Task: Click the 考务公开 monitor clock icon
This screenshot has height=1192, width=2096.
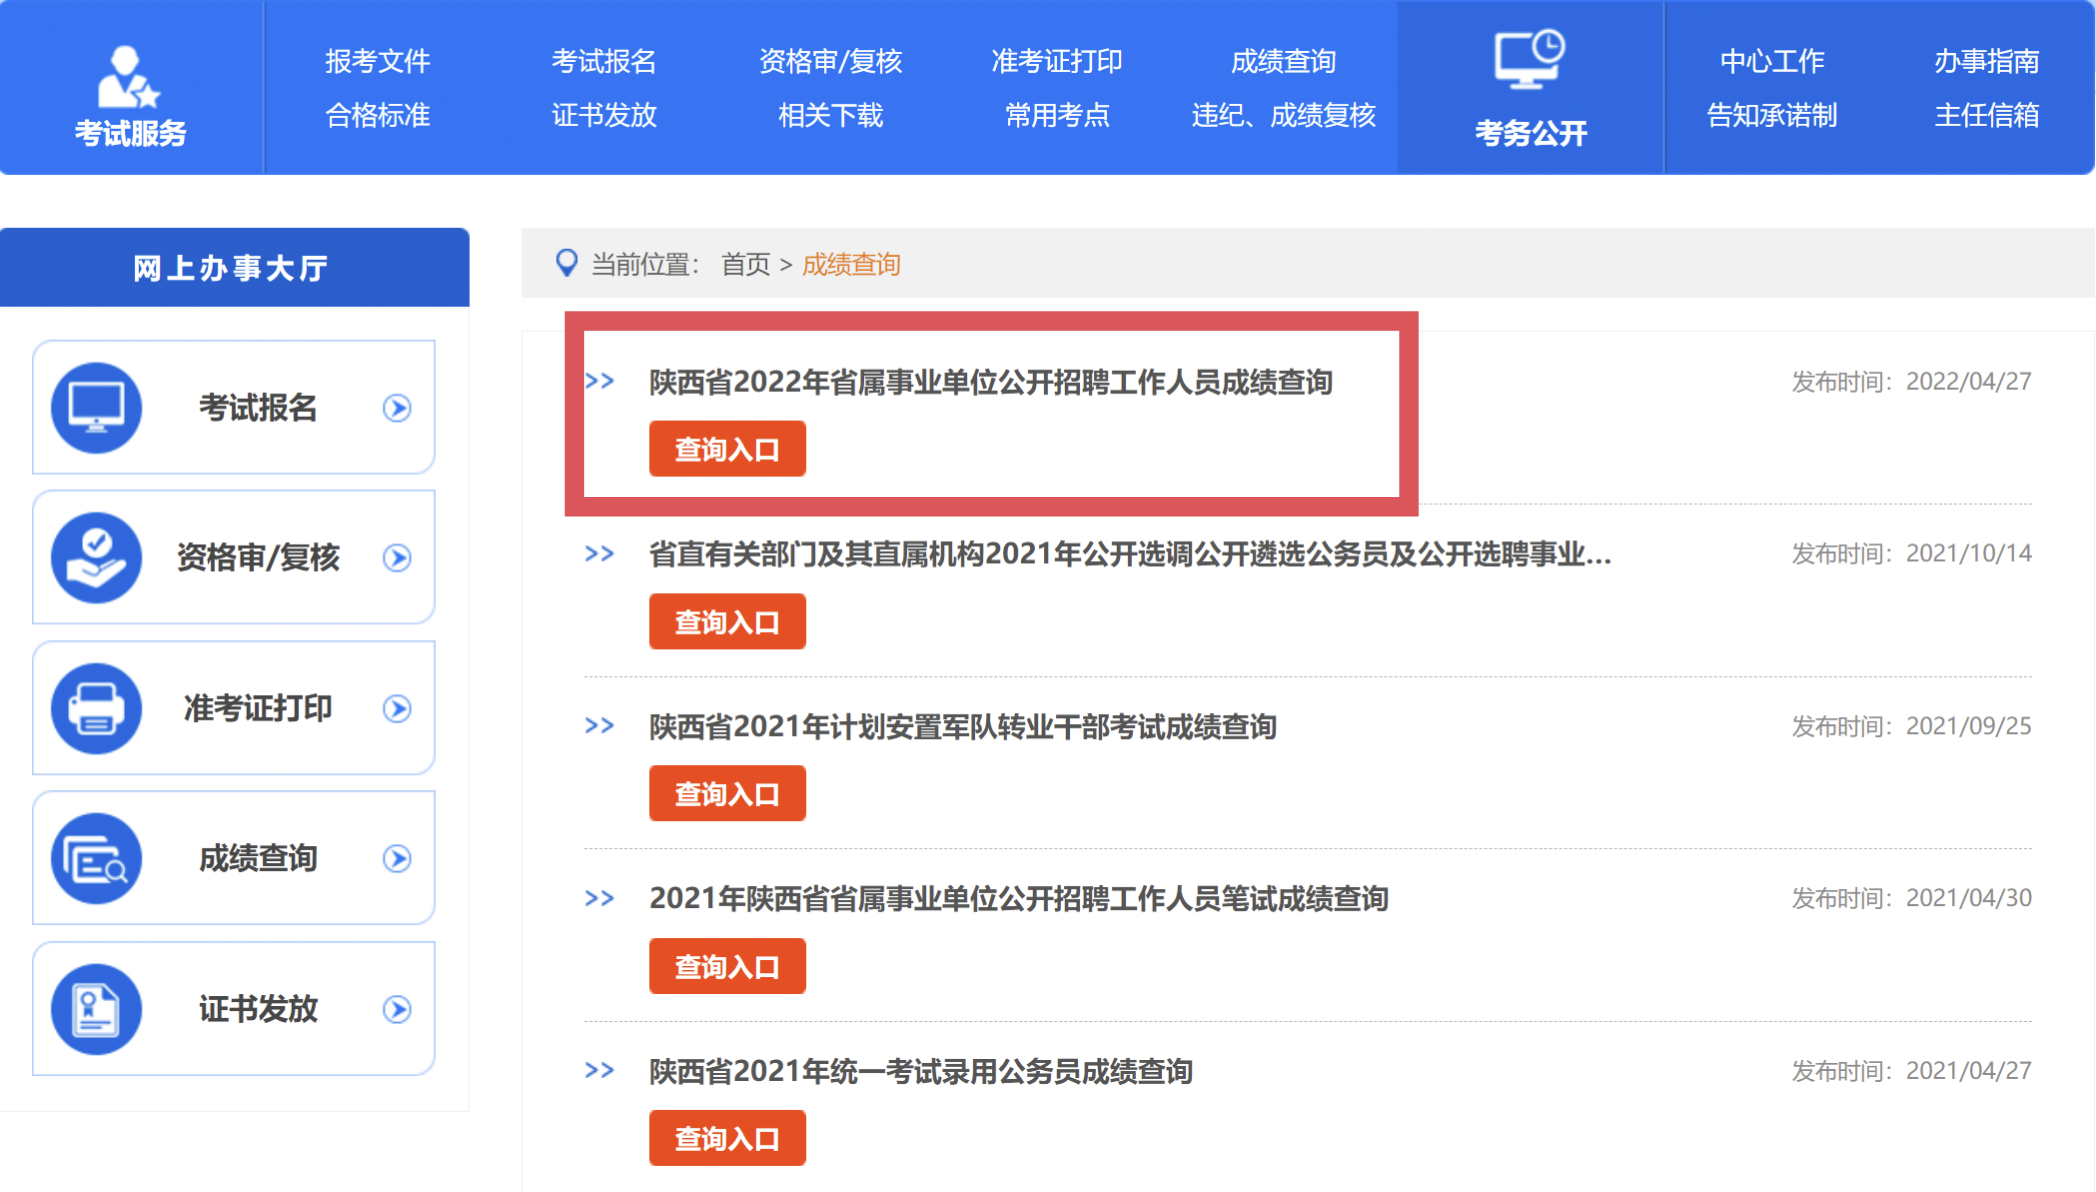Action: tap(1529, 58)
